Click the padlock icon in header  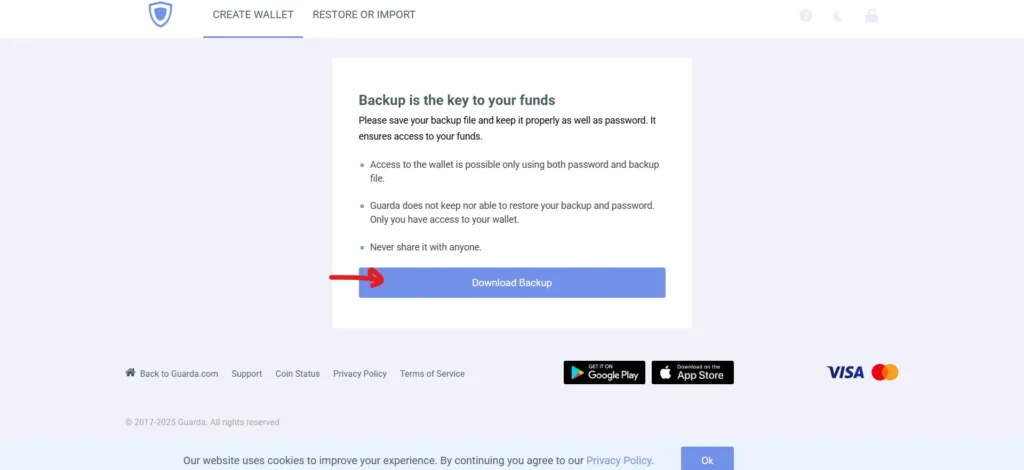[x=871, y=16]
